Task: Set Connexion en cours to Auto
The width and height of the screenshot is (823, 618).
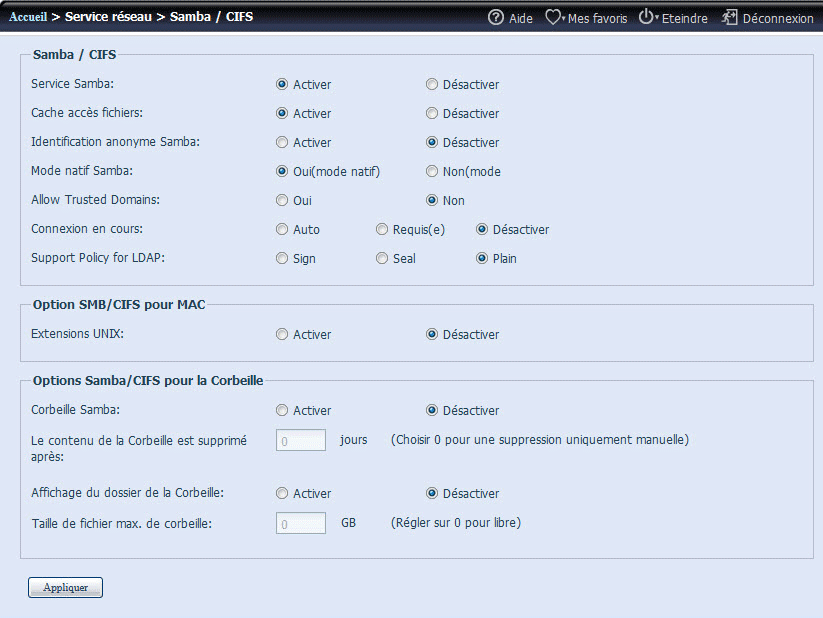Action: tap(282, 230)
